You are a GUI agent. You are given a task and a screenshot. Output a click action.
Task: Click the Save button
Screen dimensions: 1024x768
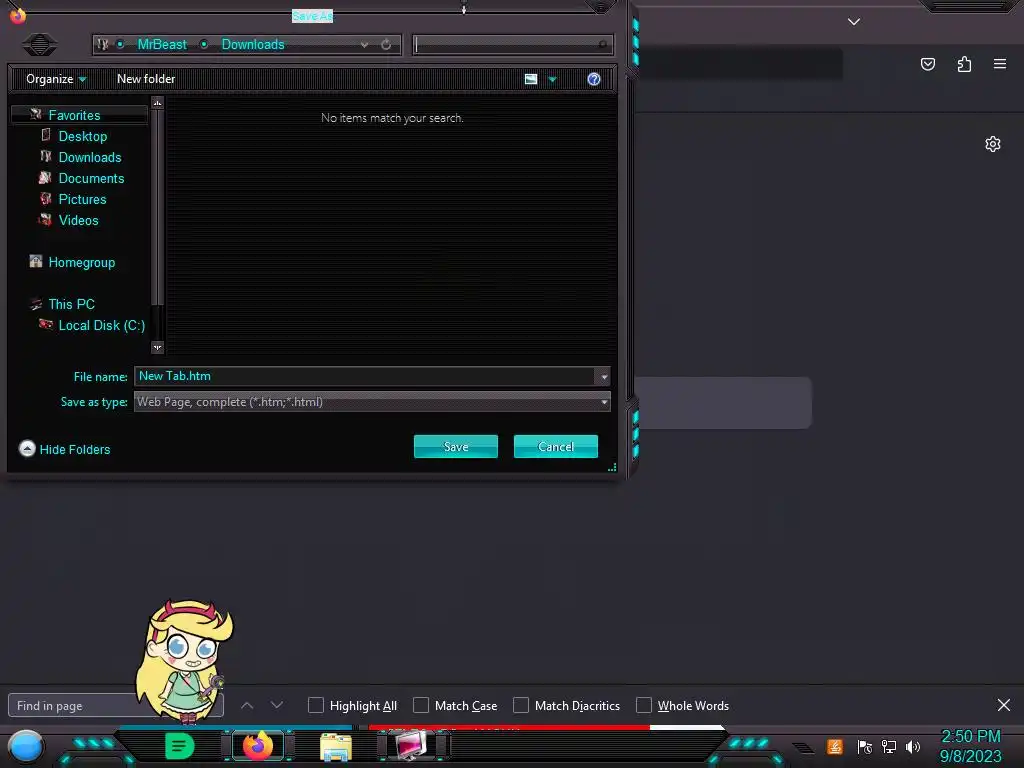point(456,447)
